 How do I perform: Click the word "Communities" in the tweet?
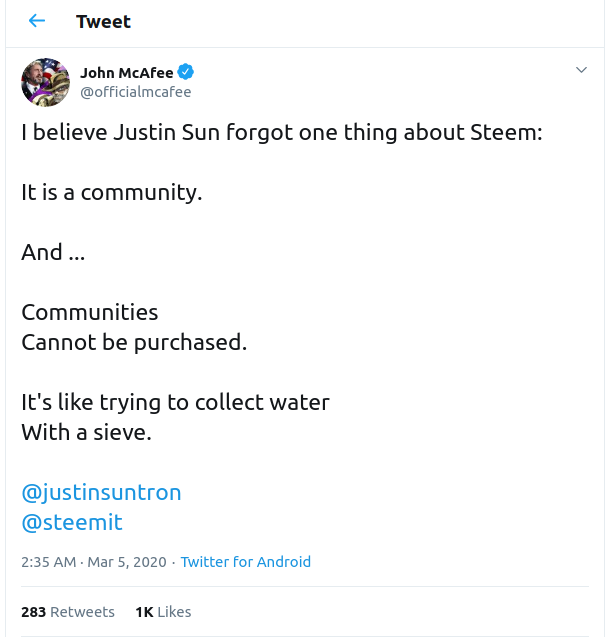pyautogui.click(x=90, y=312)
